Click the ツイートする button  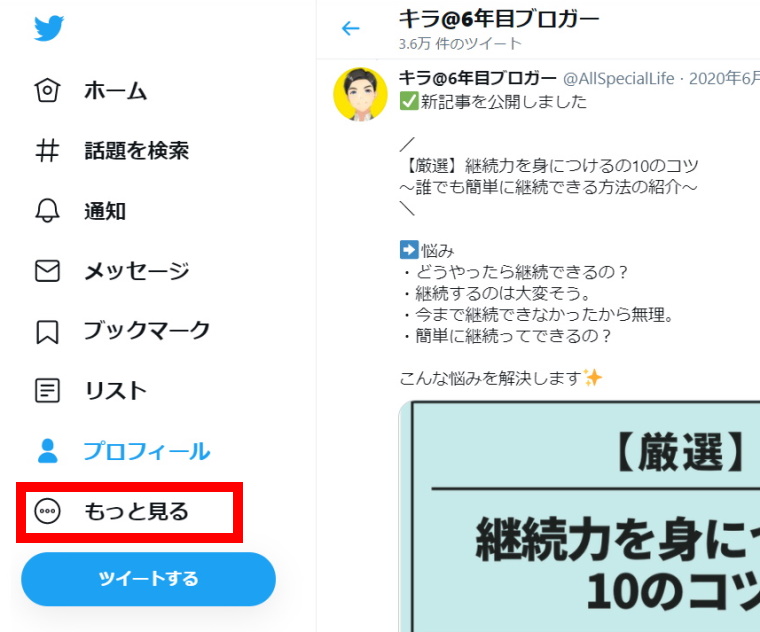(x=148, y=579)
